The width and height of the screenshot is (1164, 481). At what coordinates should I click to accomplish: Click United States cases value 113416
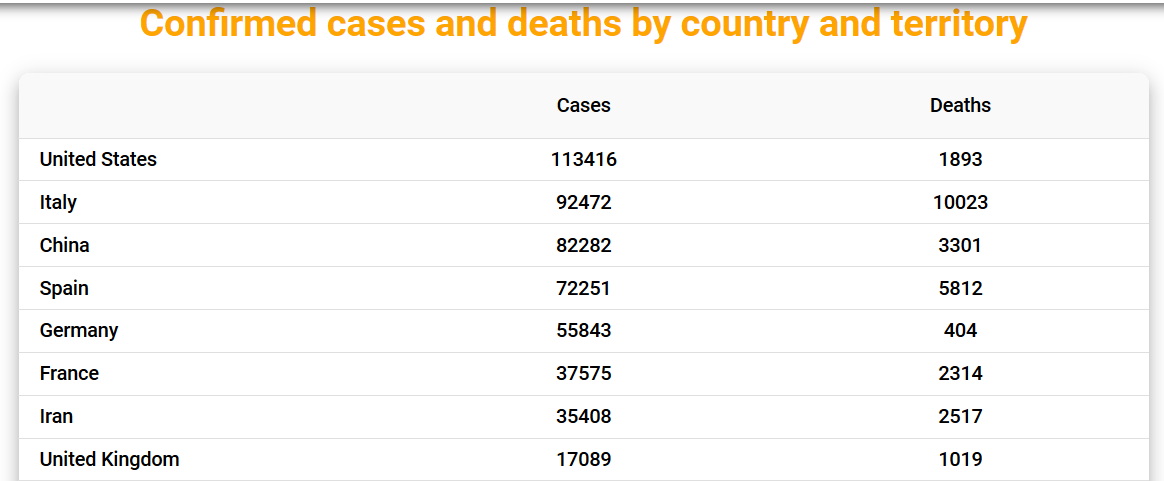583,159
